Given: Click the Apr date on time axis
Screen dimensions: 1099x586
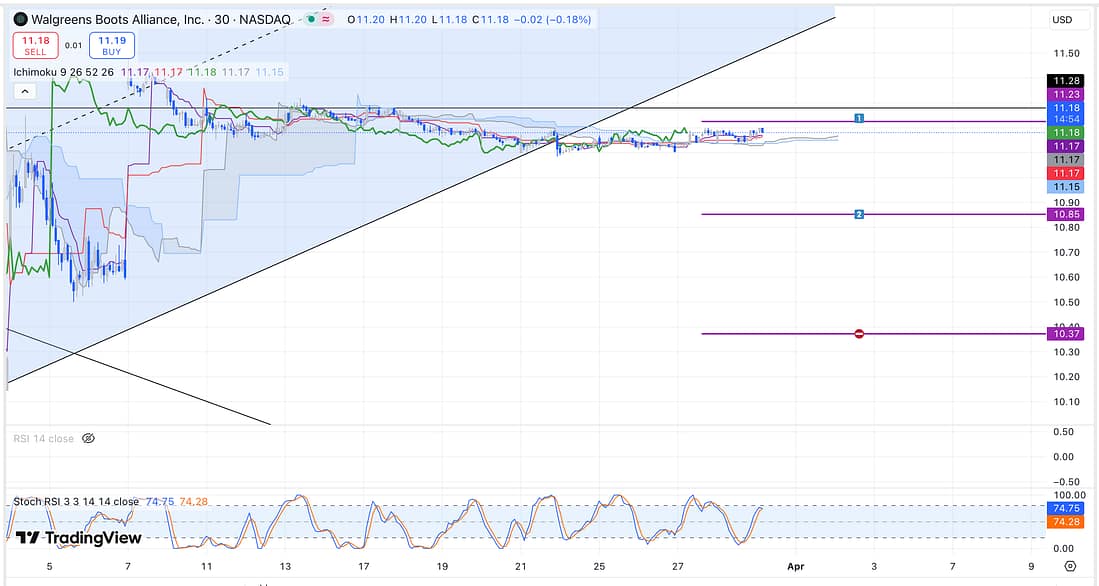Looking at the screenshot, I should pos(796,566).
